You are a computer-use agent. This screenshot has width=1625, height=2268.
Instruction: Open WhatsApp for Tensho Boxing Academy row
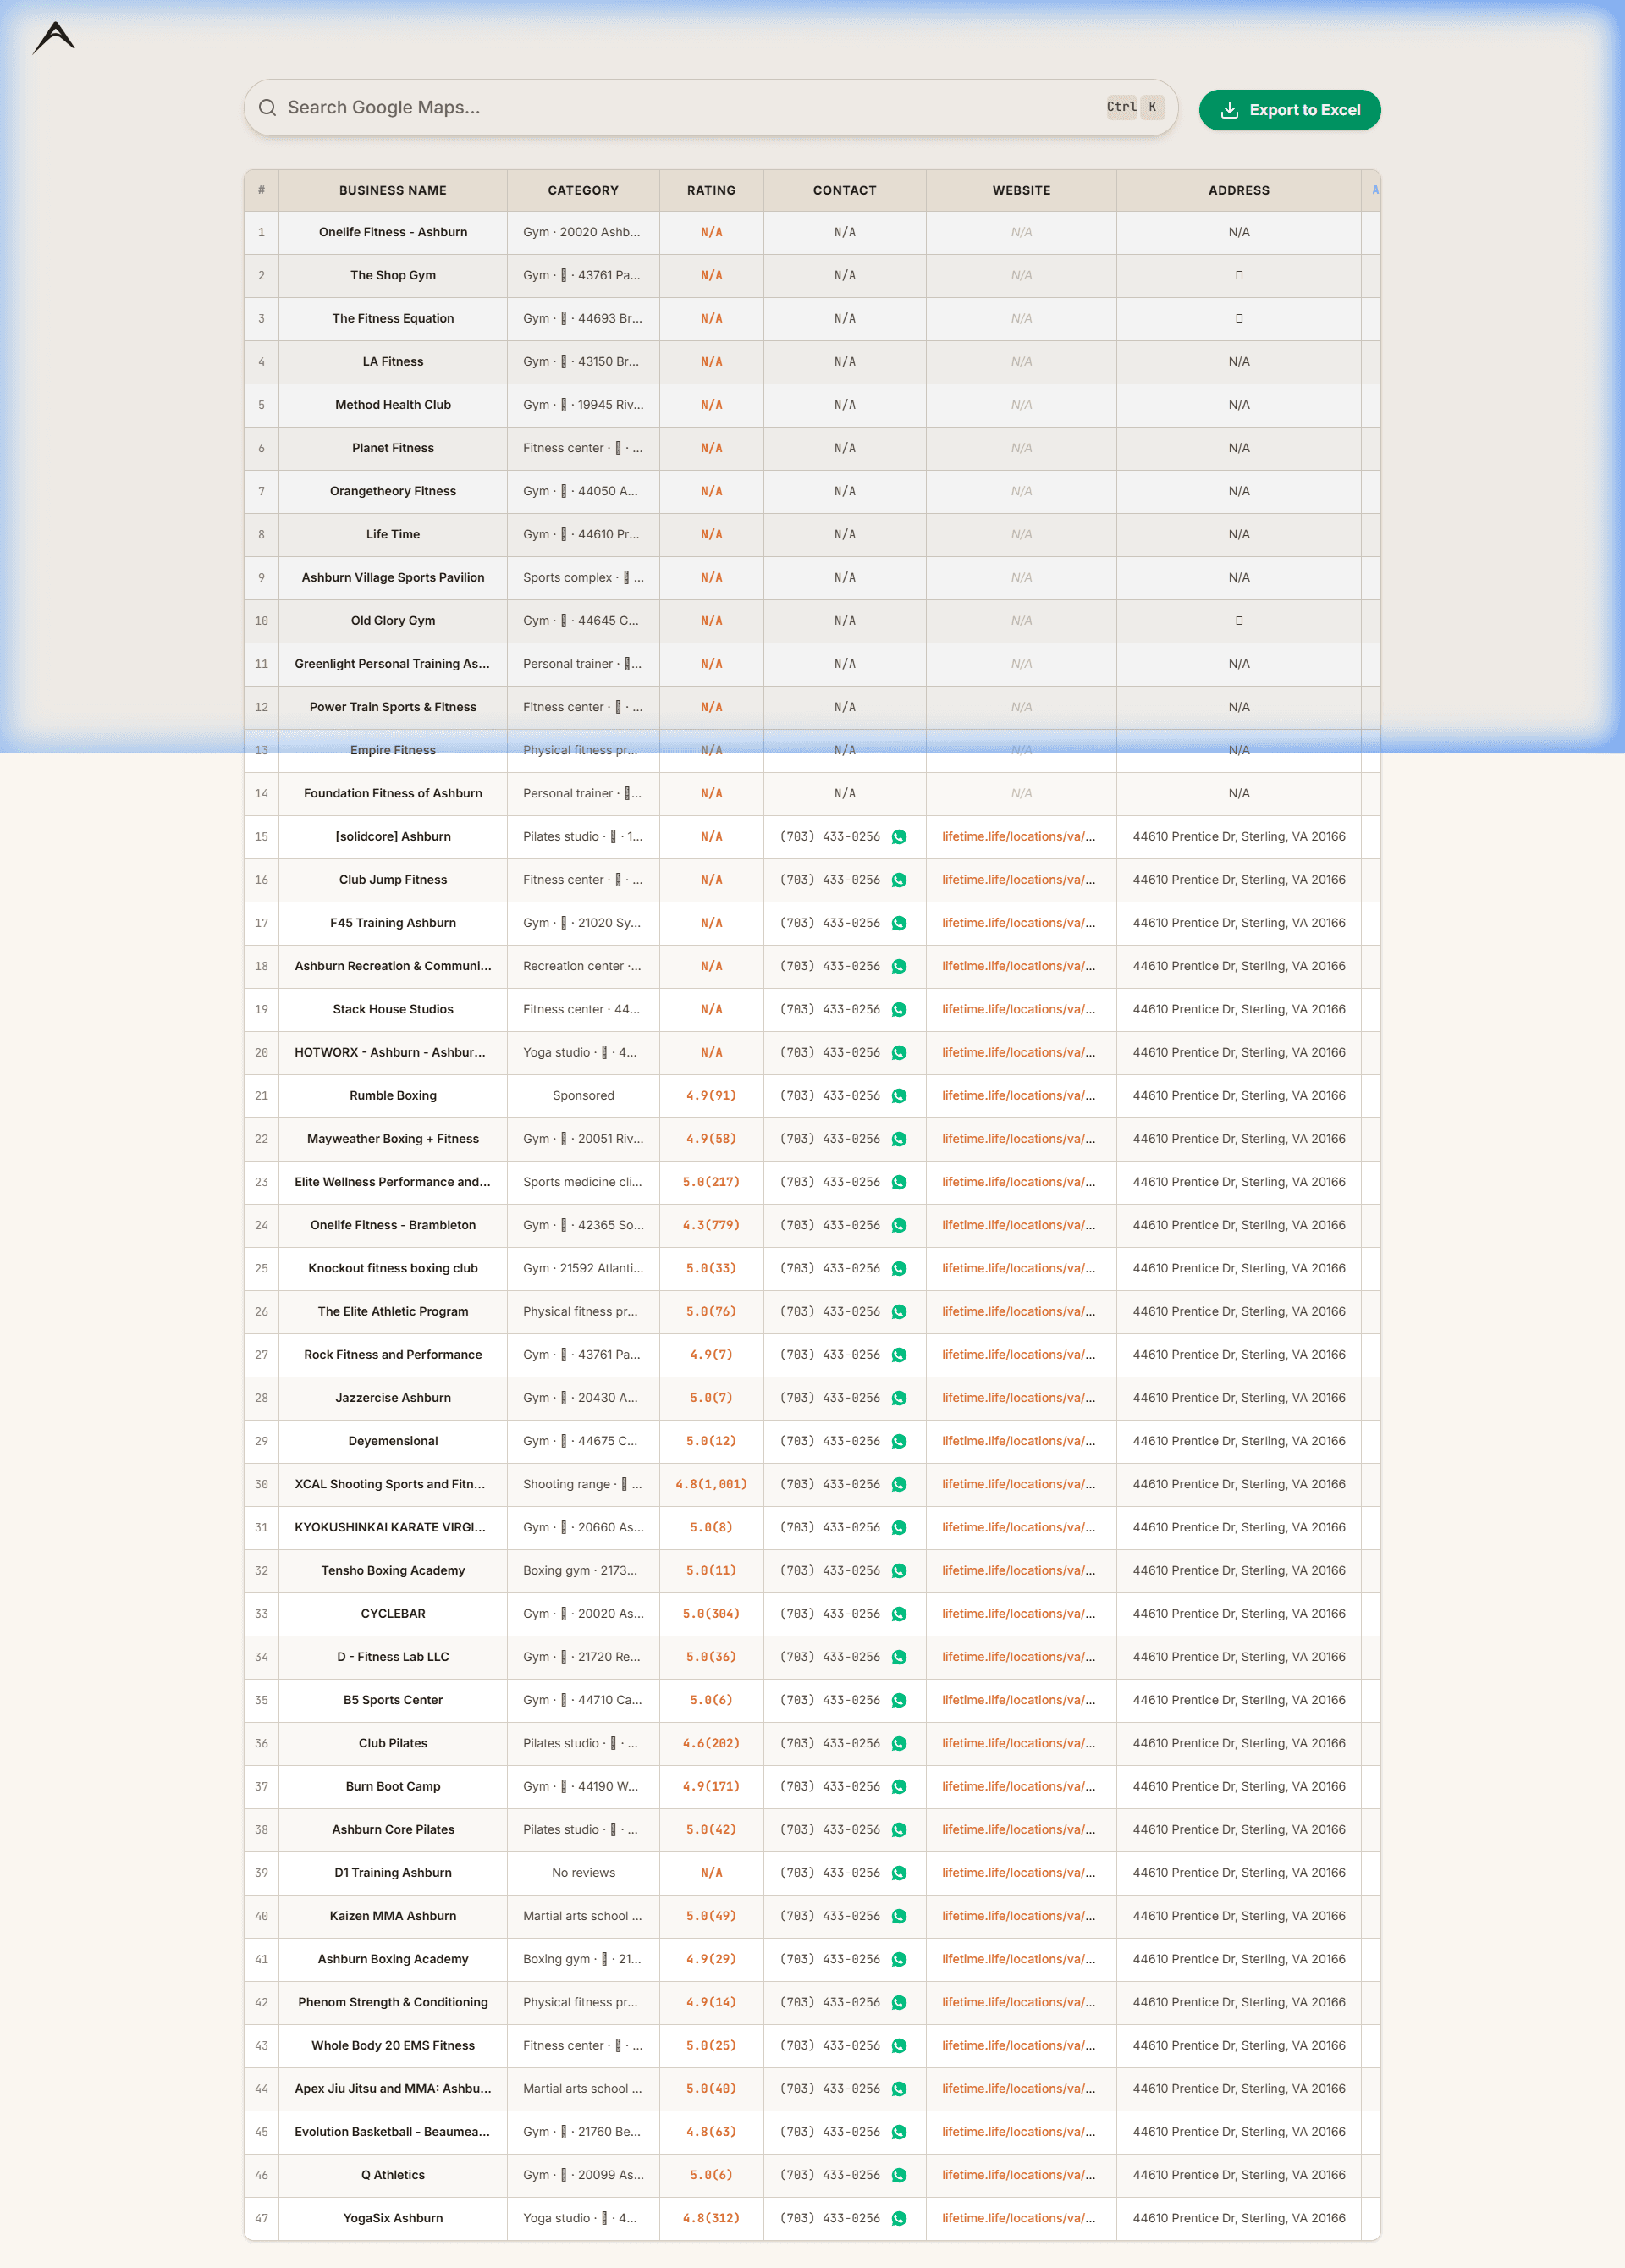tap(899, 1571)
